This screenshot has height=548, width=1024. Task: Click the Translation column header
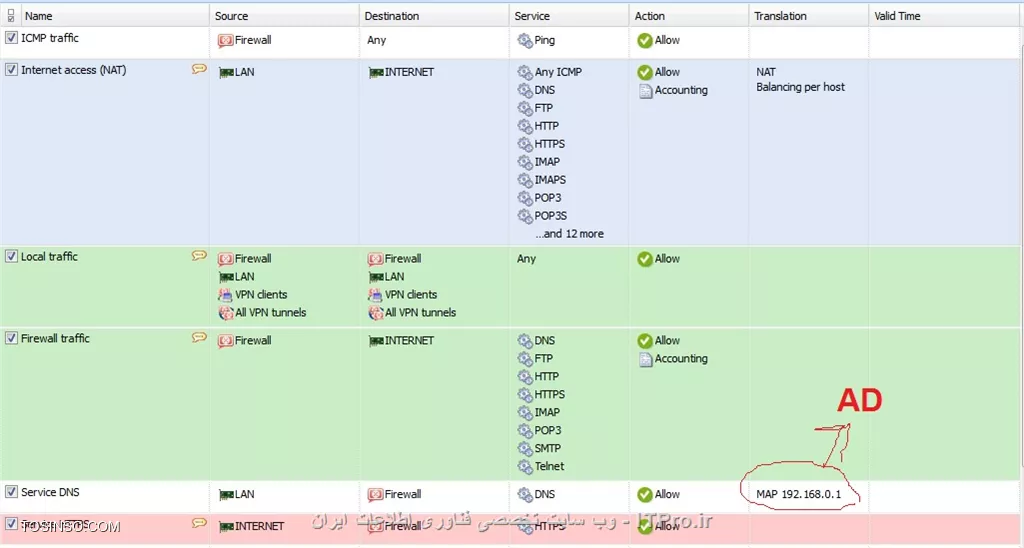[808, 16]
